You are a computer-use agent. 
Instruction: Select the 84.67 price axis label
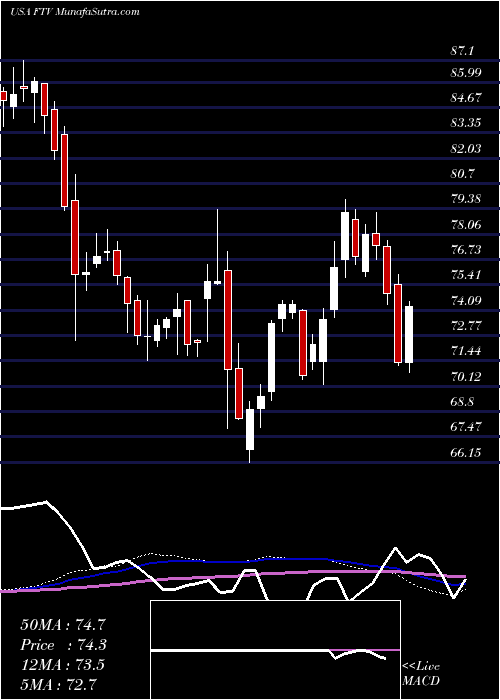pos(467,97)
